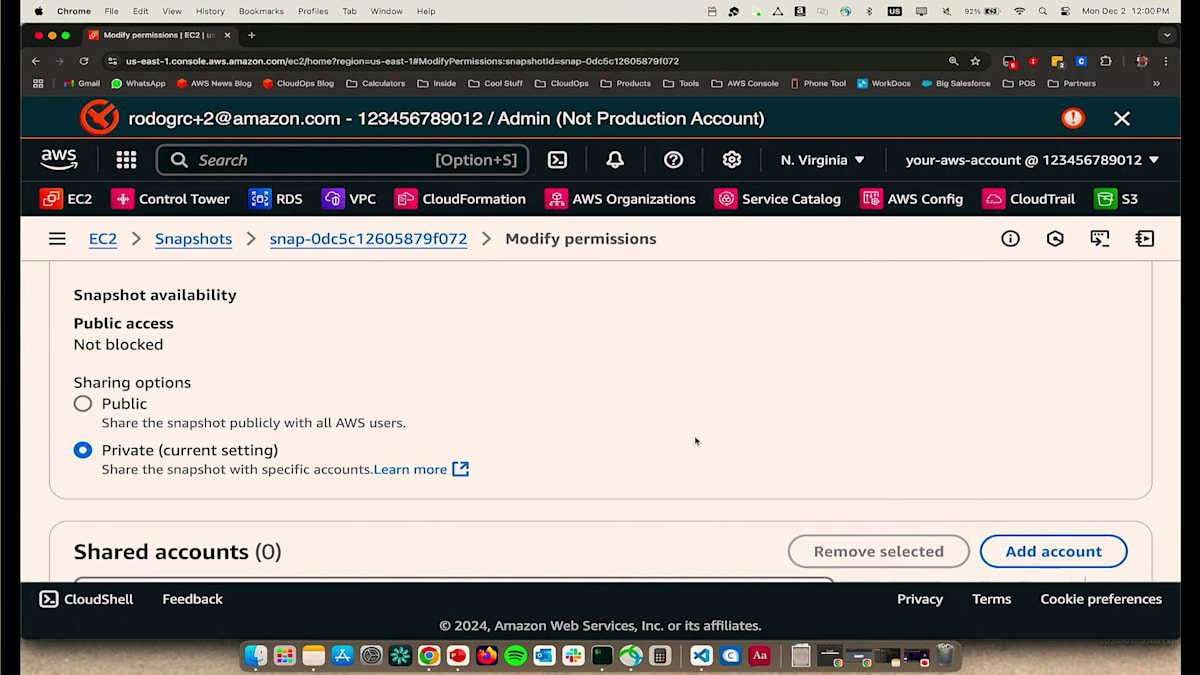
Task: Select the Private (current setting) option
Action: point(83,450)
